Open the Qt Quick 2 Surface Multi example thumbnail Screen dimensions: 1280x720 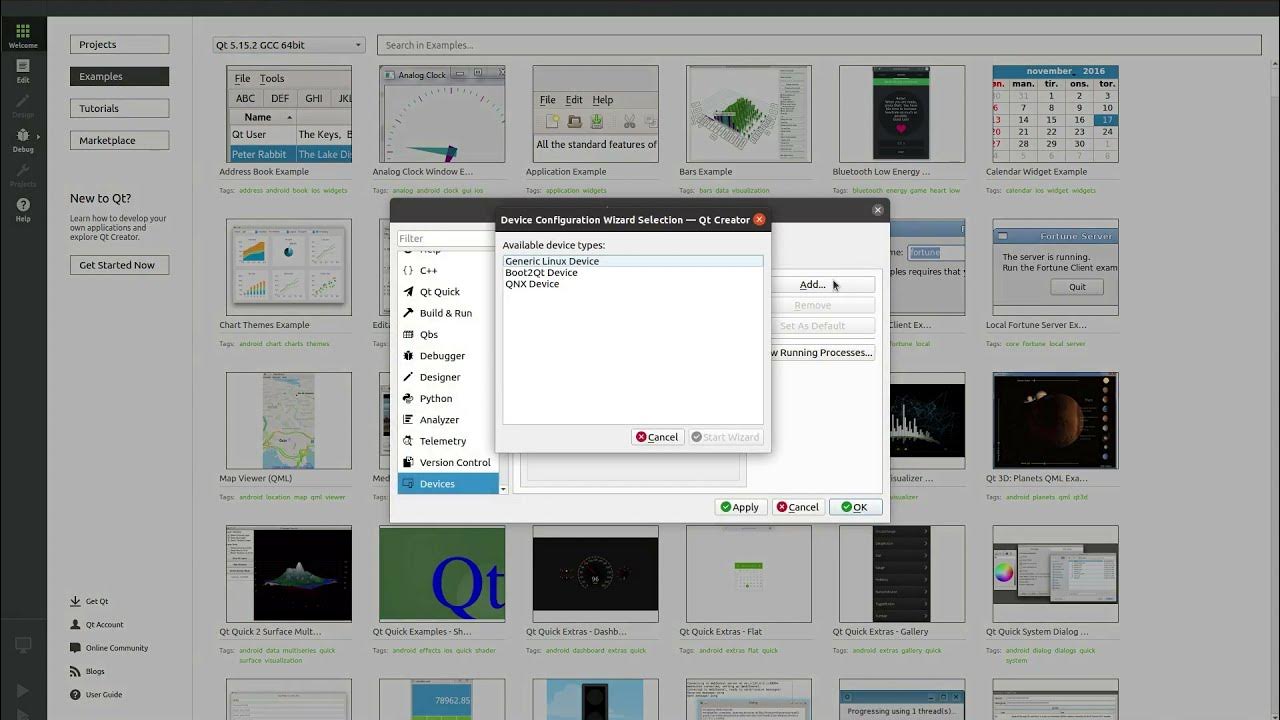pyautogui.click(x=289, y=574)
